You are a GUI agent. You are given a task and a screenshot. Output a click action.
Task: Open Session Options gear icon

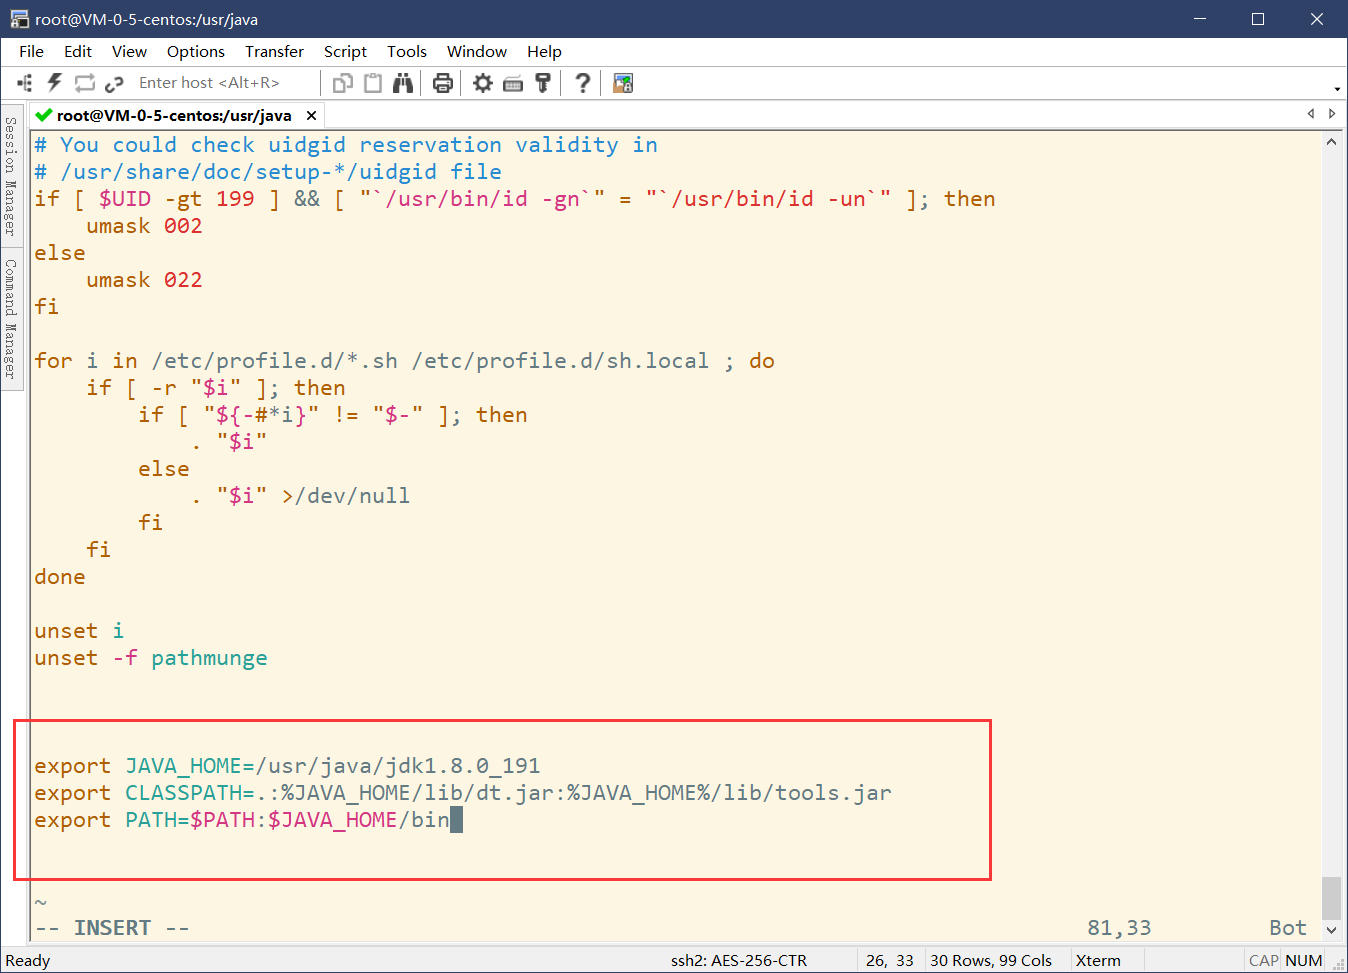click(x=483, y=83)
